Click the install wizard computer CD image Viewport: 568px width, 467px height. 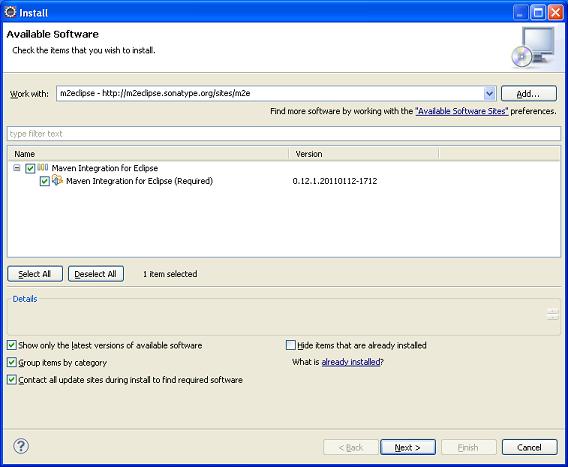pyautogui.click(x=533, y=47)
